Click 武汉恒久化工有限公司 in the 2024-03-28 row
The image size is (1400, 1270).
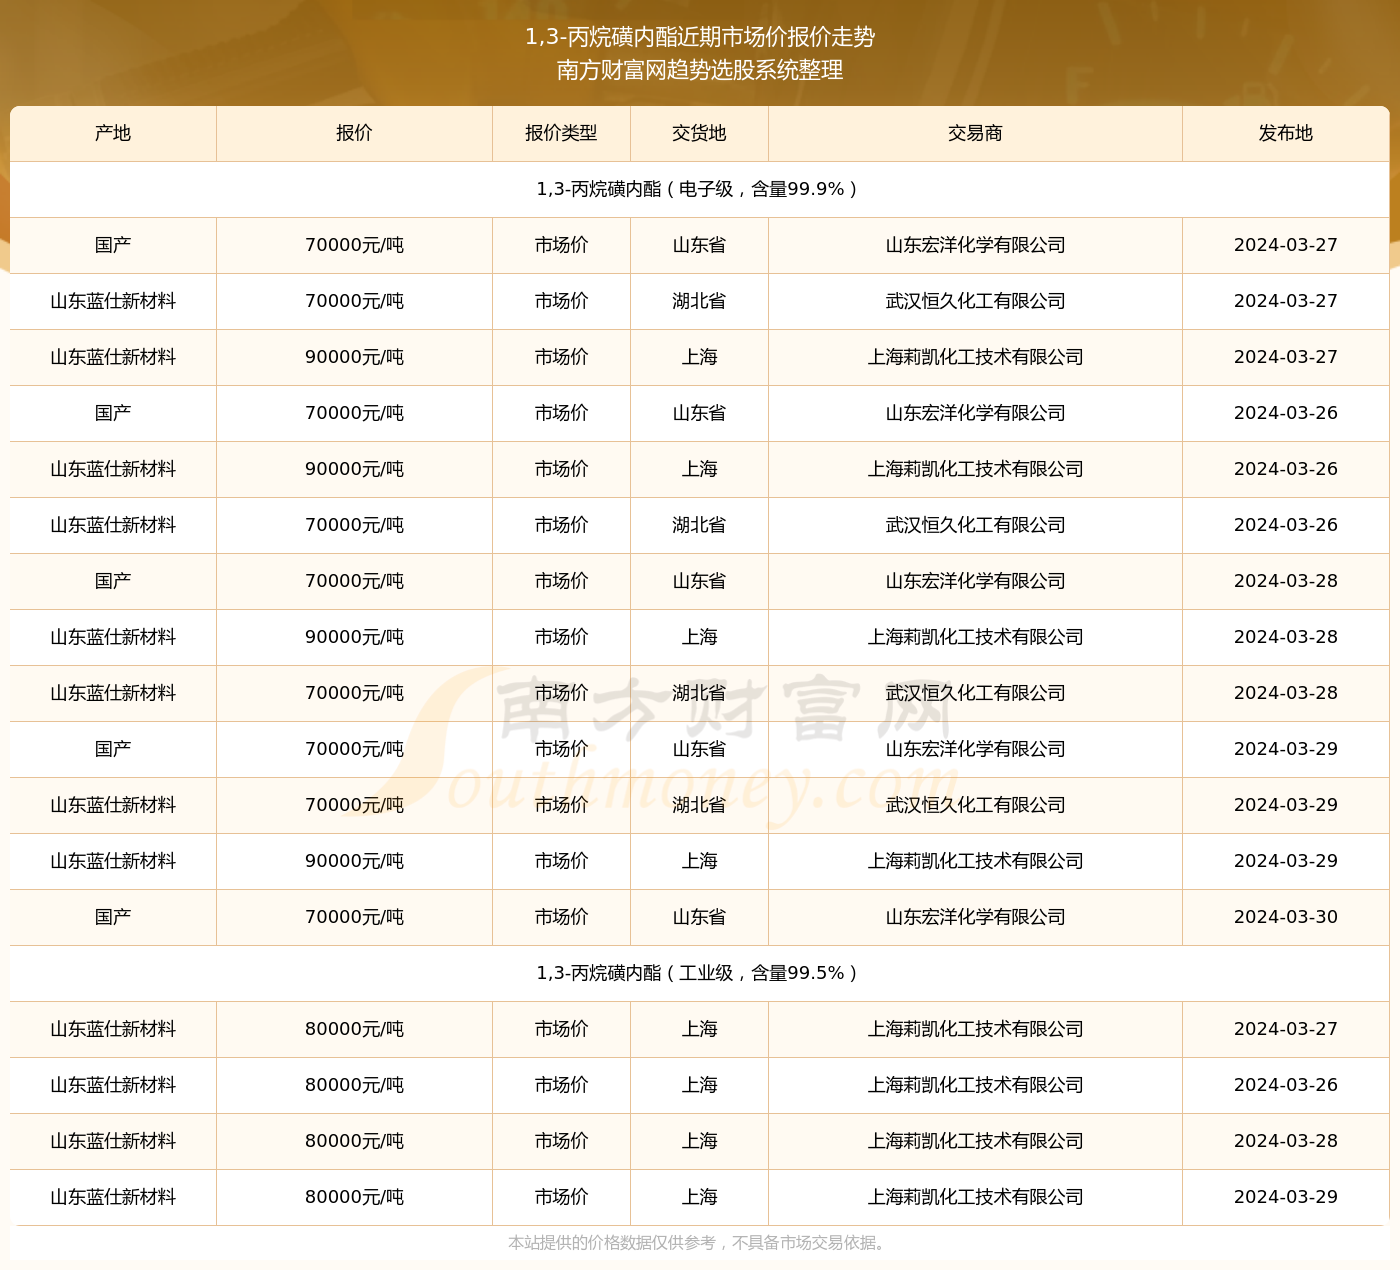[x=975, y=693]
